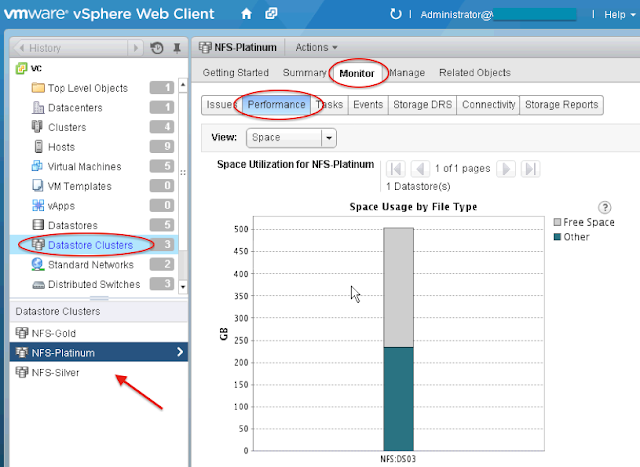
Task: Jump to first page of datastores
Action: coord(396,169)
